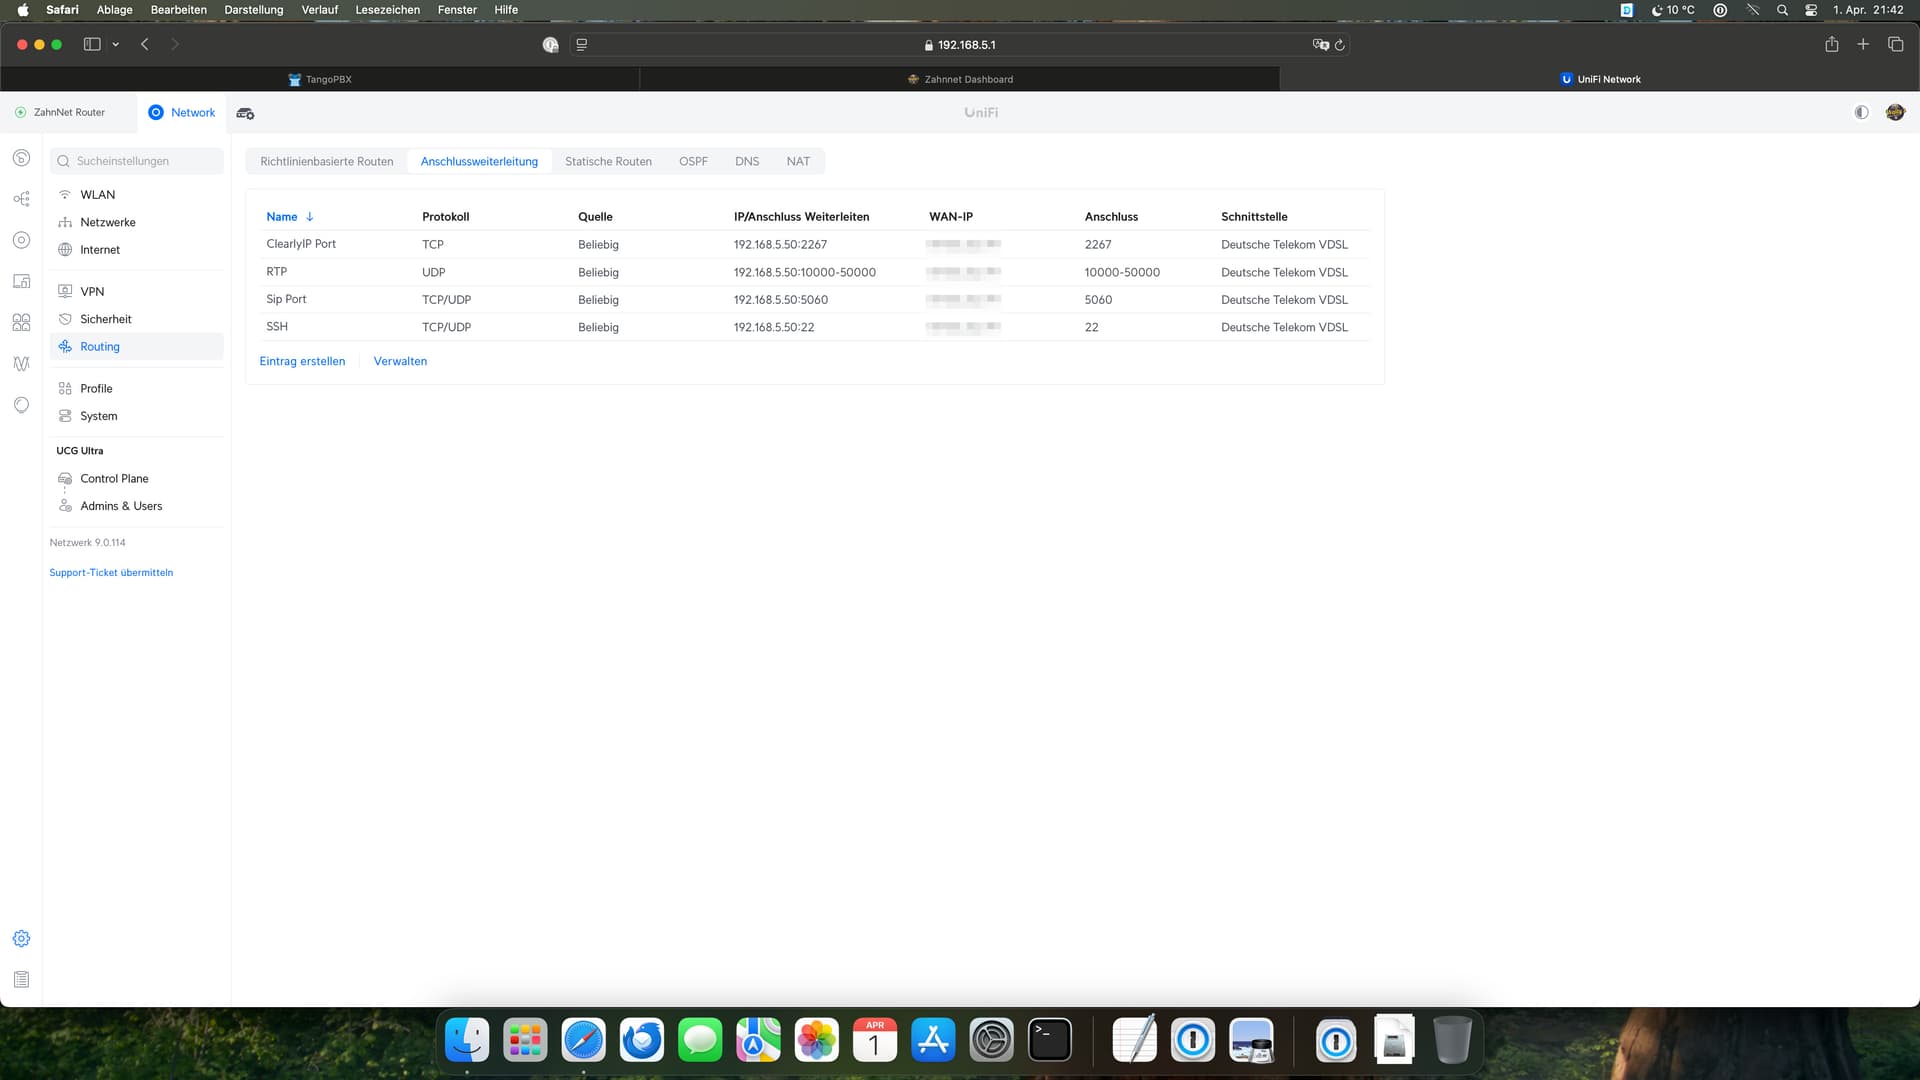Open the UniFi dashboard icon in left rail
This screenshot has height=1080, width=1920.
(21, 158)
